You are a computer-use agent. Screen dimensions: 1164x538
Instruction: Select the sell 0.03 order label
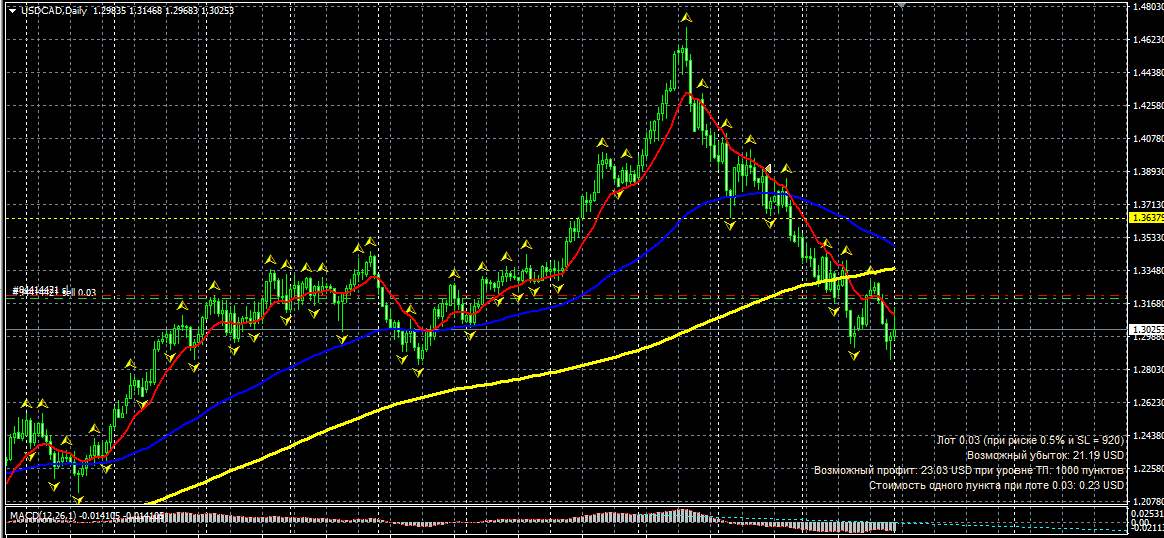pyautogui.click(x=55, y=292)
